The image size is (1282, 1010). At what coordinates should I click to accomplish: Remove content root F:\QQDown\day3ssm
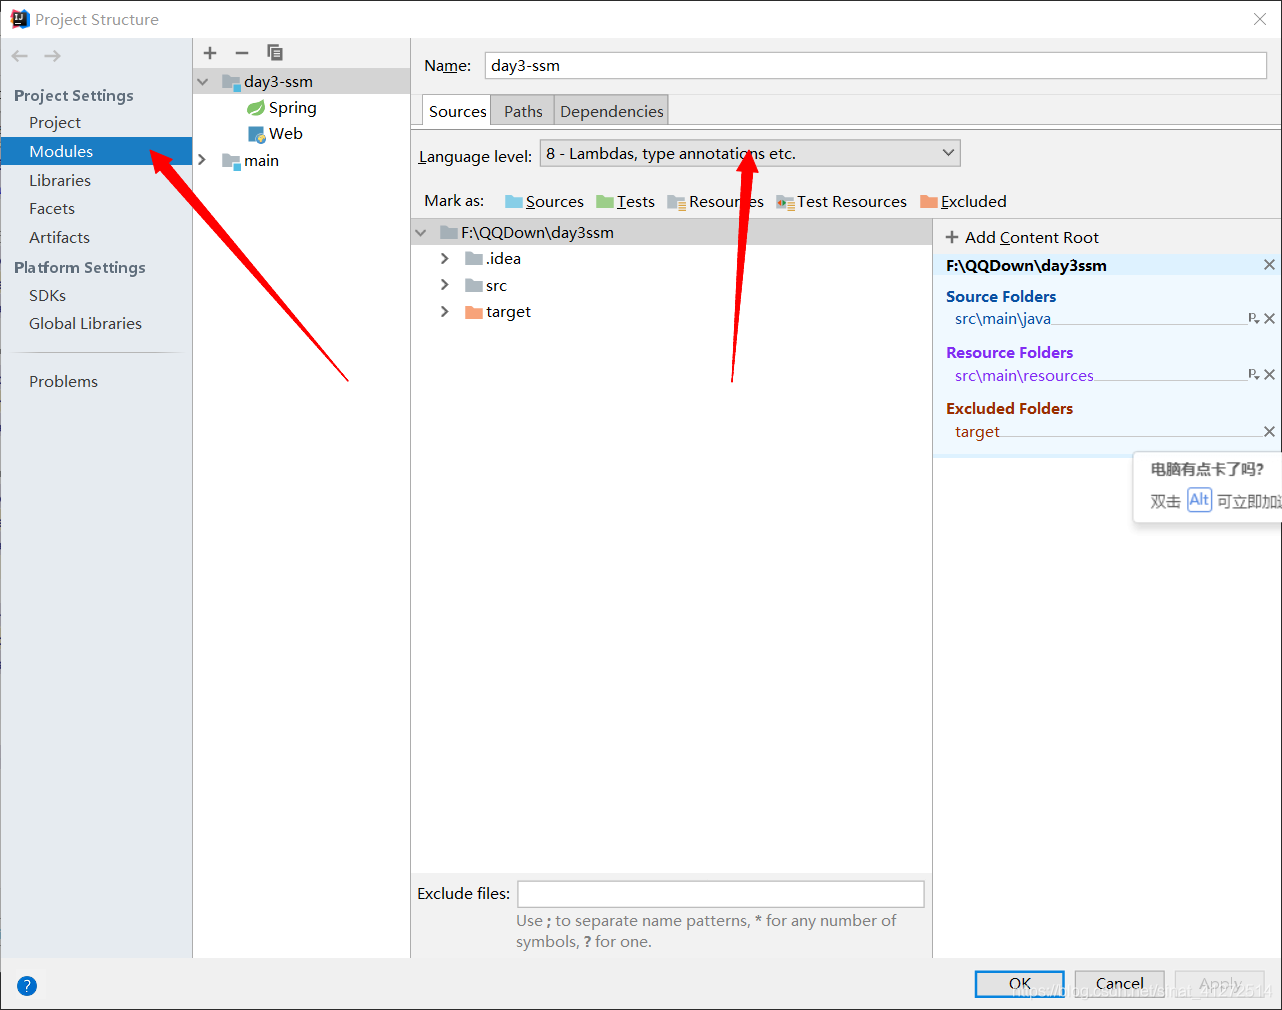click(x=1269, y=265)
